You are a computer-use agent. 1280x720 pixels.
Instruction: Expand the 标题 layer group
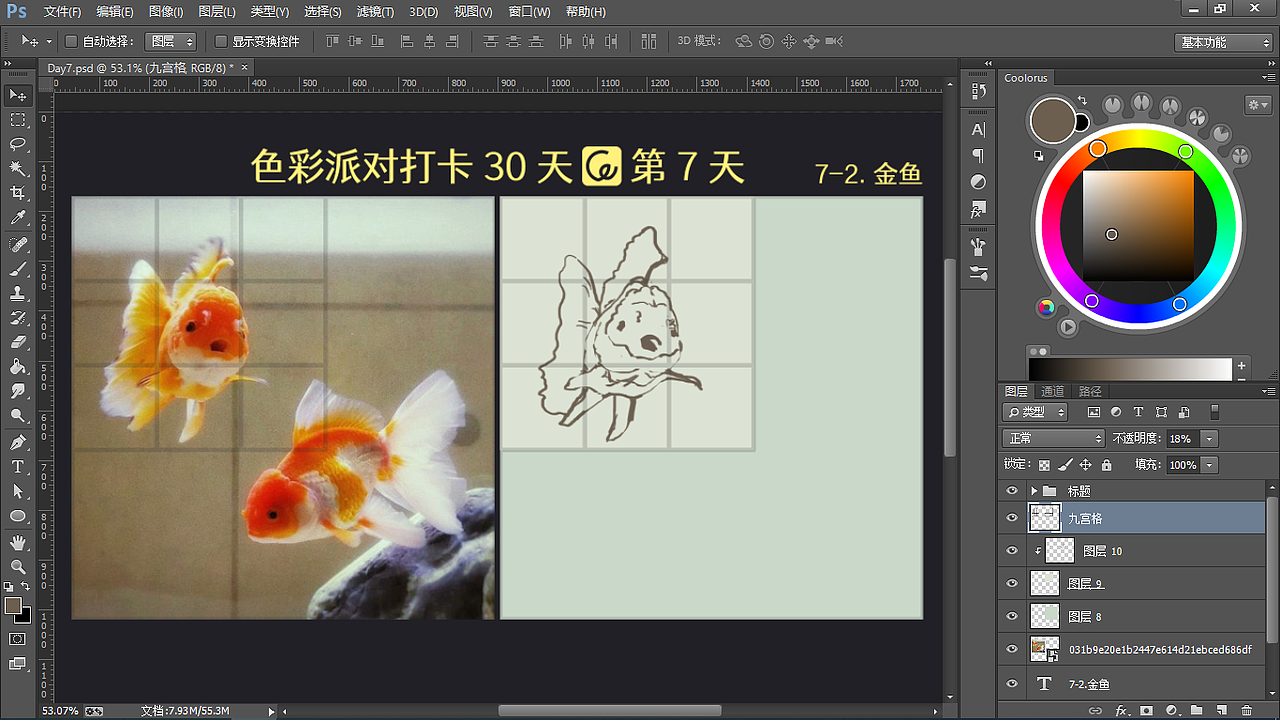coord(1034,491)
